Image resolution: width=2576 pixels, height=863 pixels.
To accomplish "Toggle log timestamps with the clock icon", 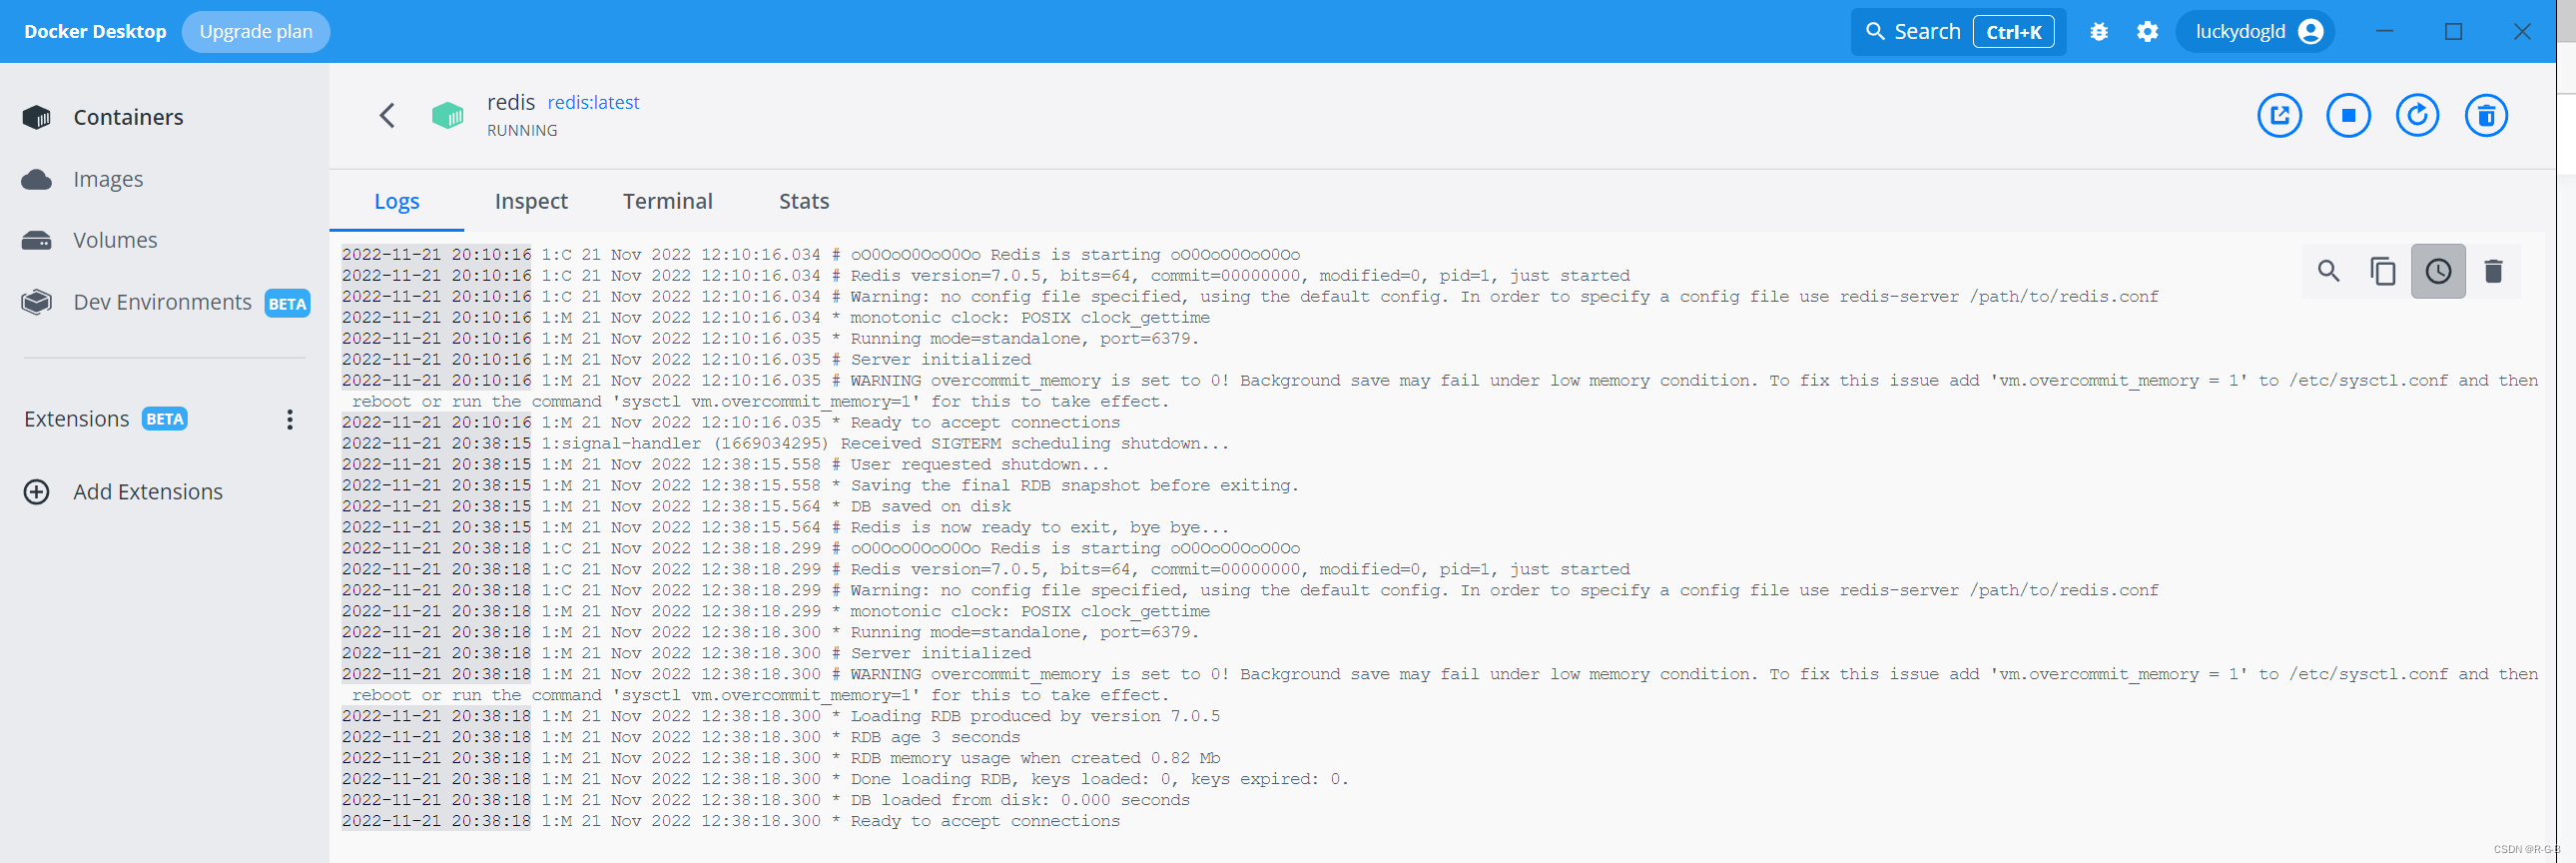I will click(x=2438, y=271).
